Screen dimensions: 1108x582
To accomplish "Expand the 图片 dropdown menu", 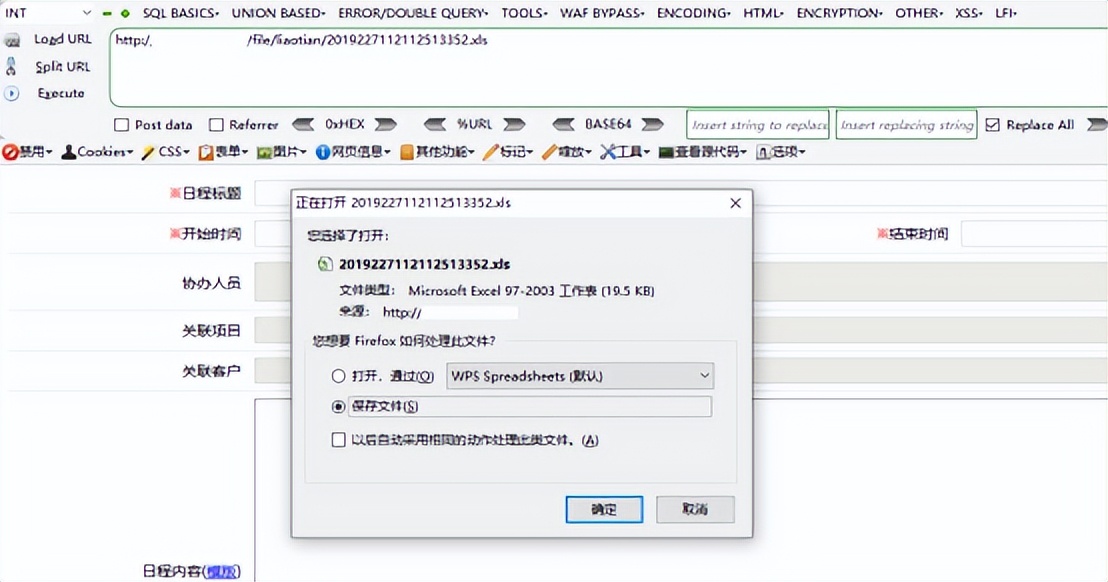I will coord(303,153).
